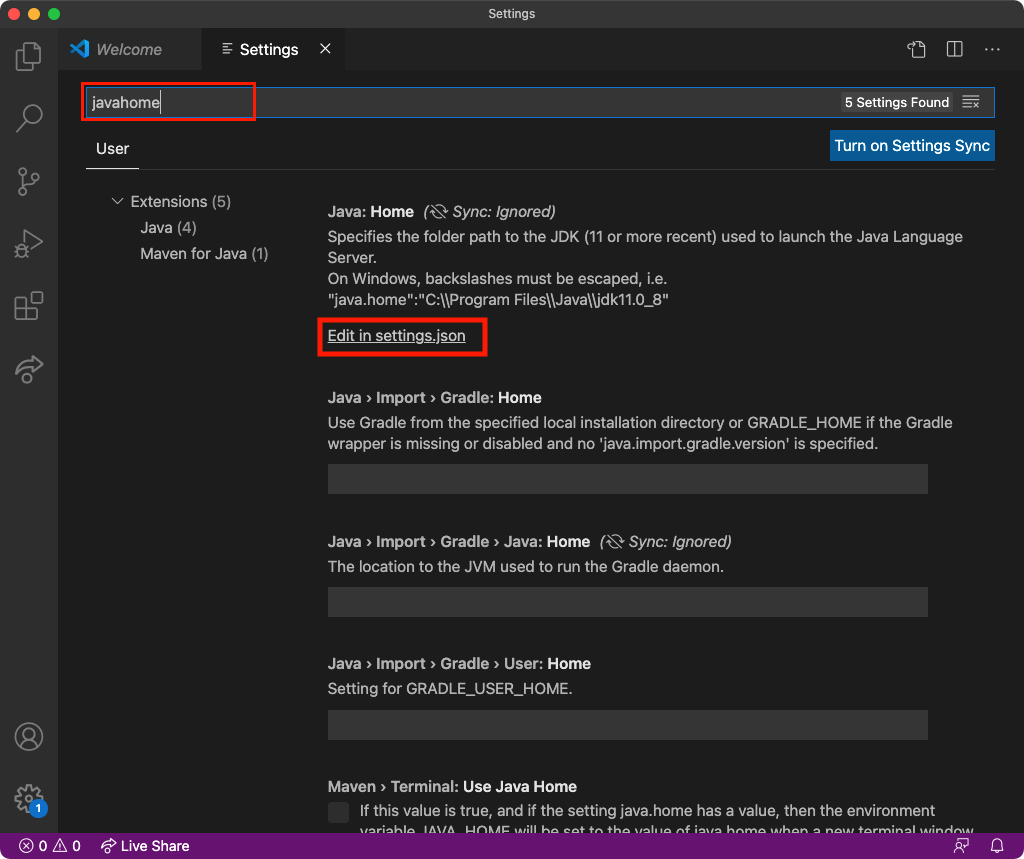Open Live Share view in activity bar
This screenshot has width=1024, height=859.
[x=29, y=369]
